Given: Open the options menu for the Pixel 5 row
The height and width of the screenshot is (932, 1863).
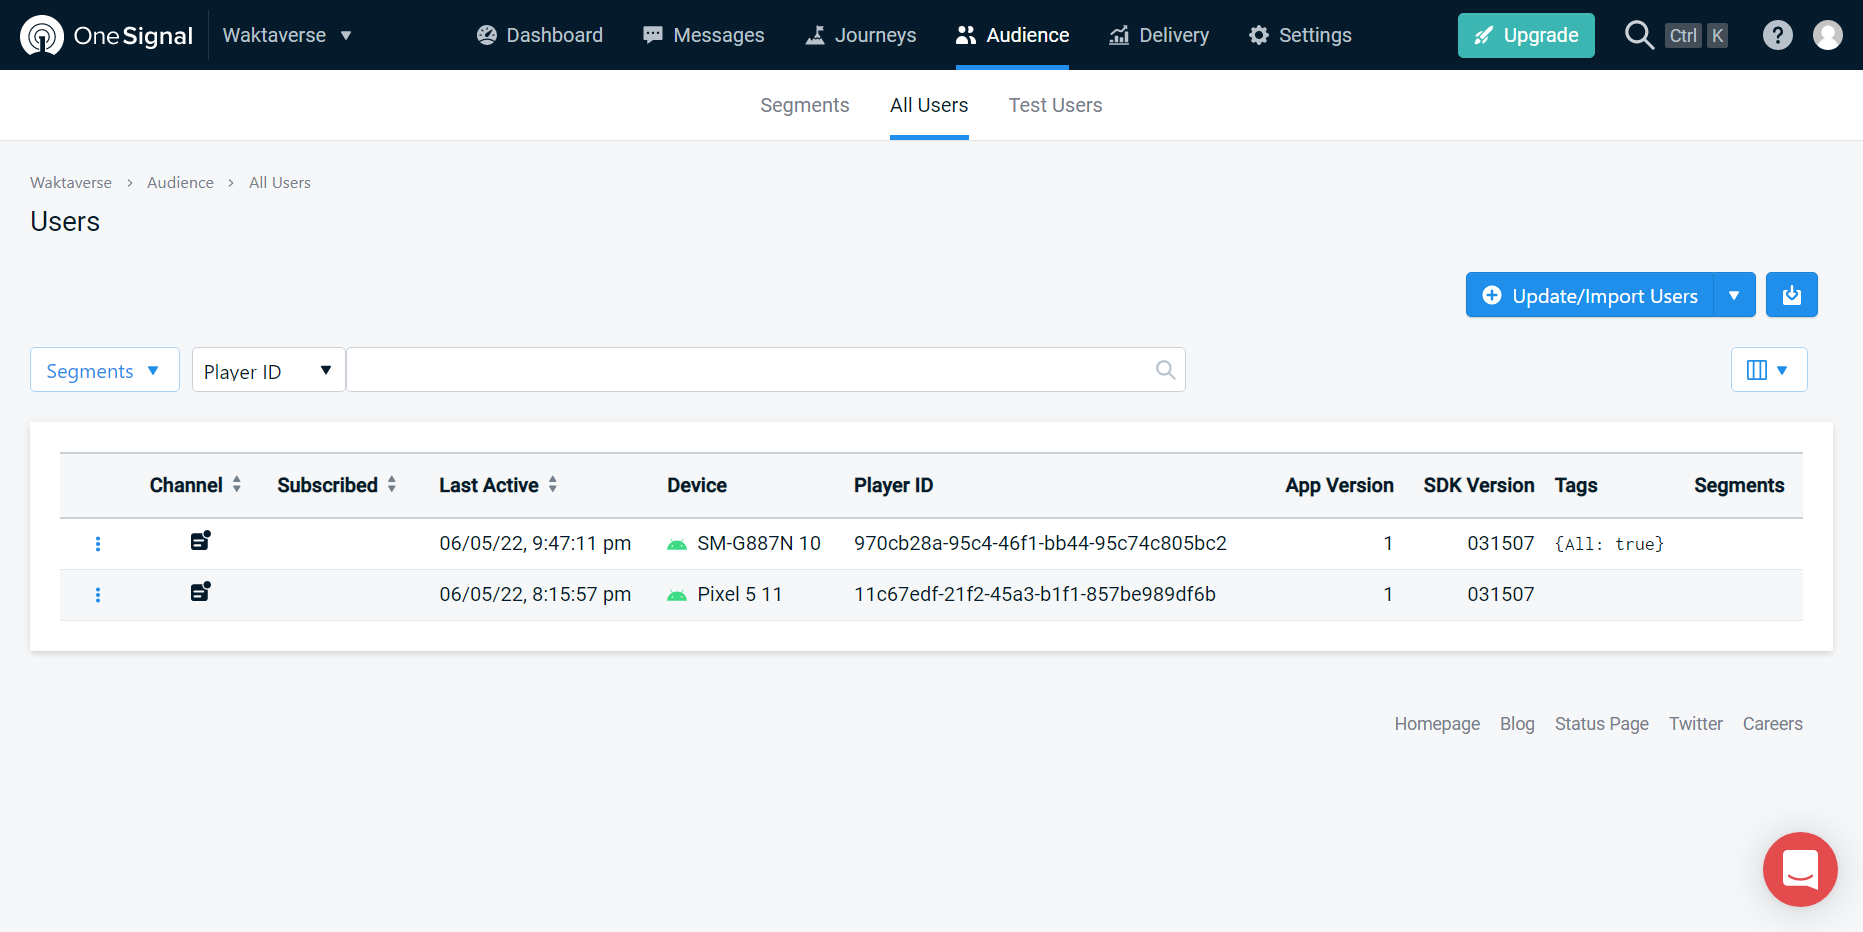Looking at the screenshot, I should tap(98, 595).
